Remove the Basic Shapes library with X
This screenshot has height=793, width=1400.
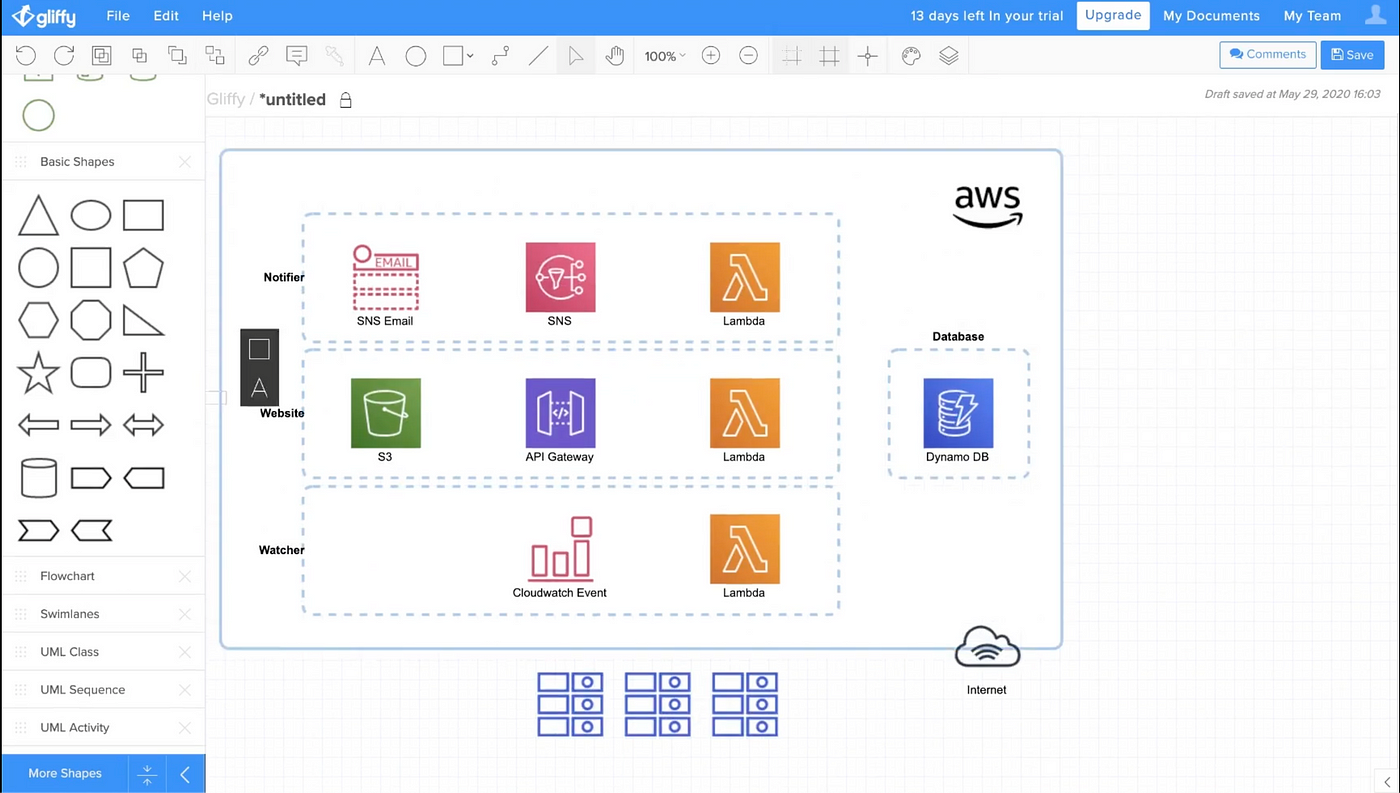tap(185, 162)
